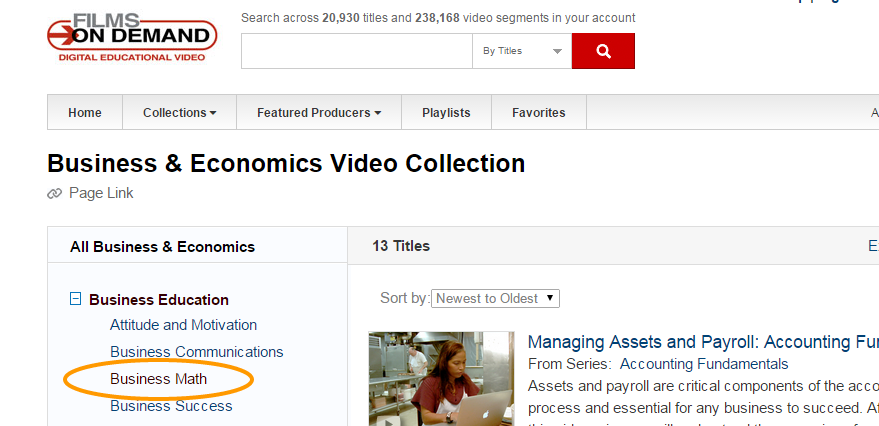Go to the Home tab
Viewport: 879px width, 426px height.
[x=85, y=113]
